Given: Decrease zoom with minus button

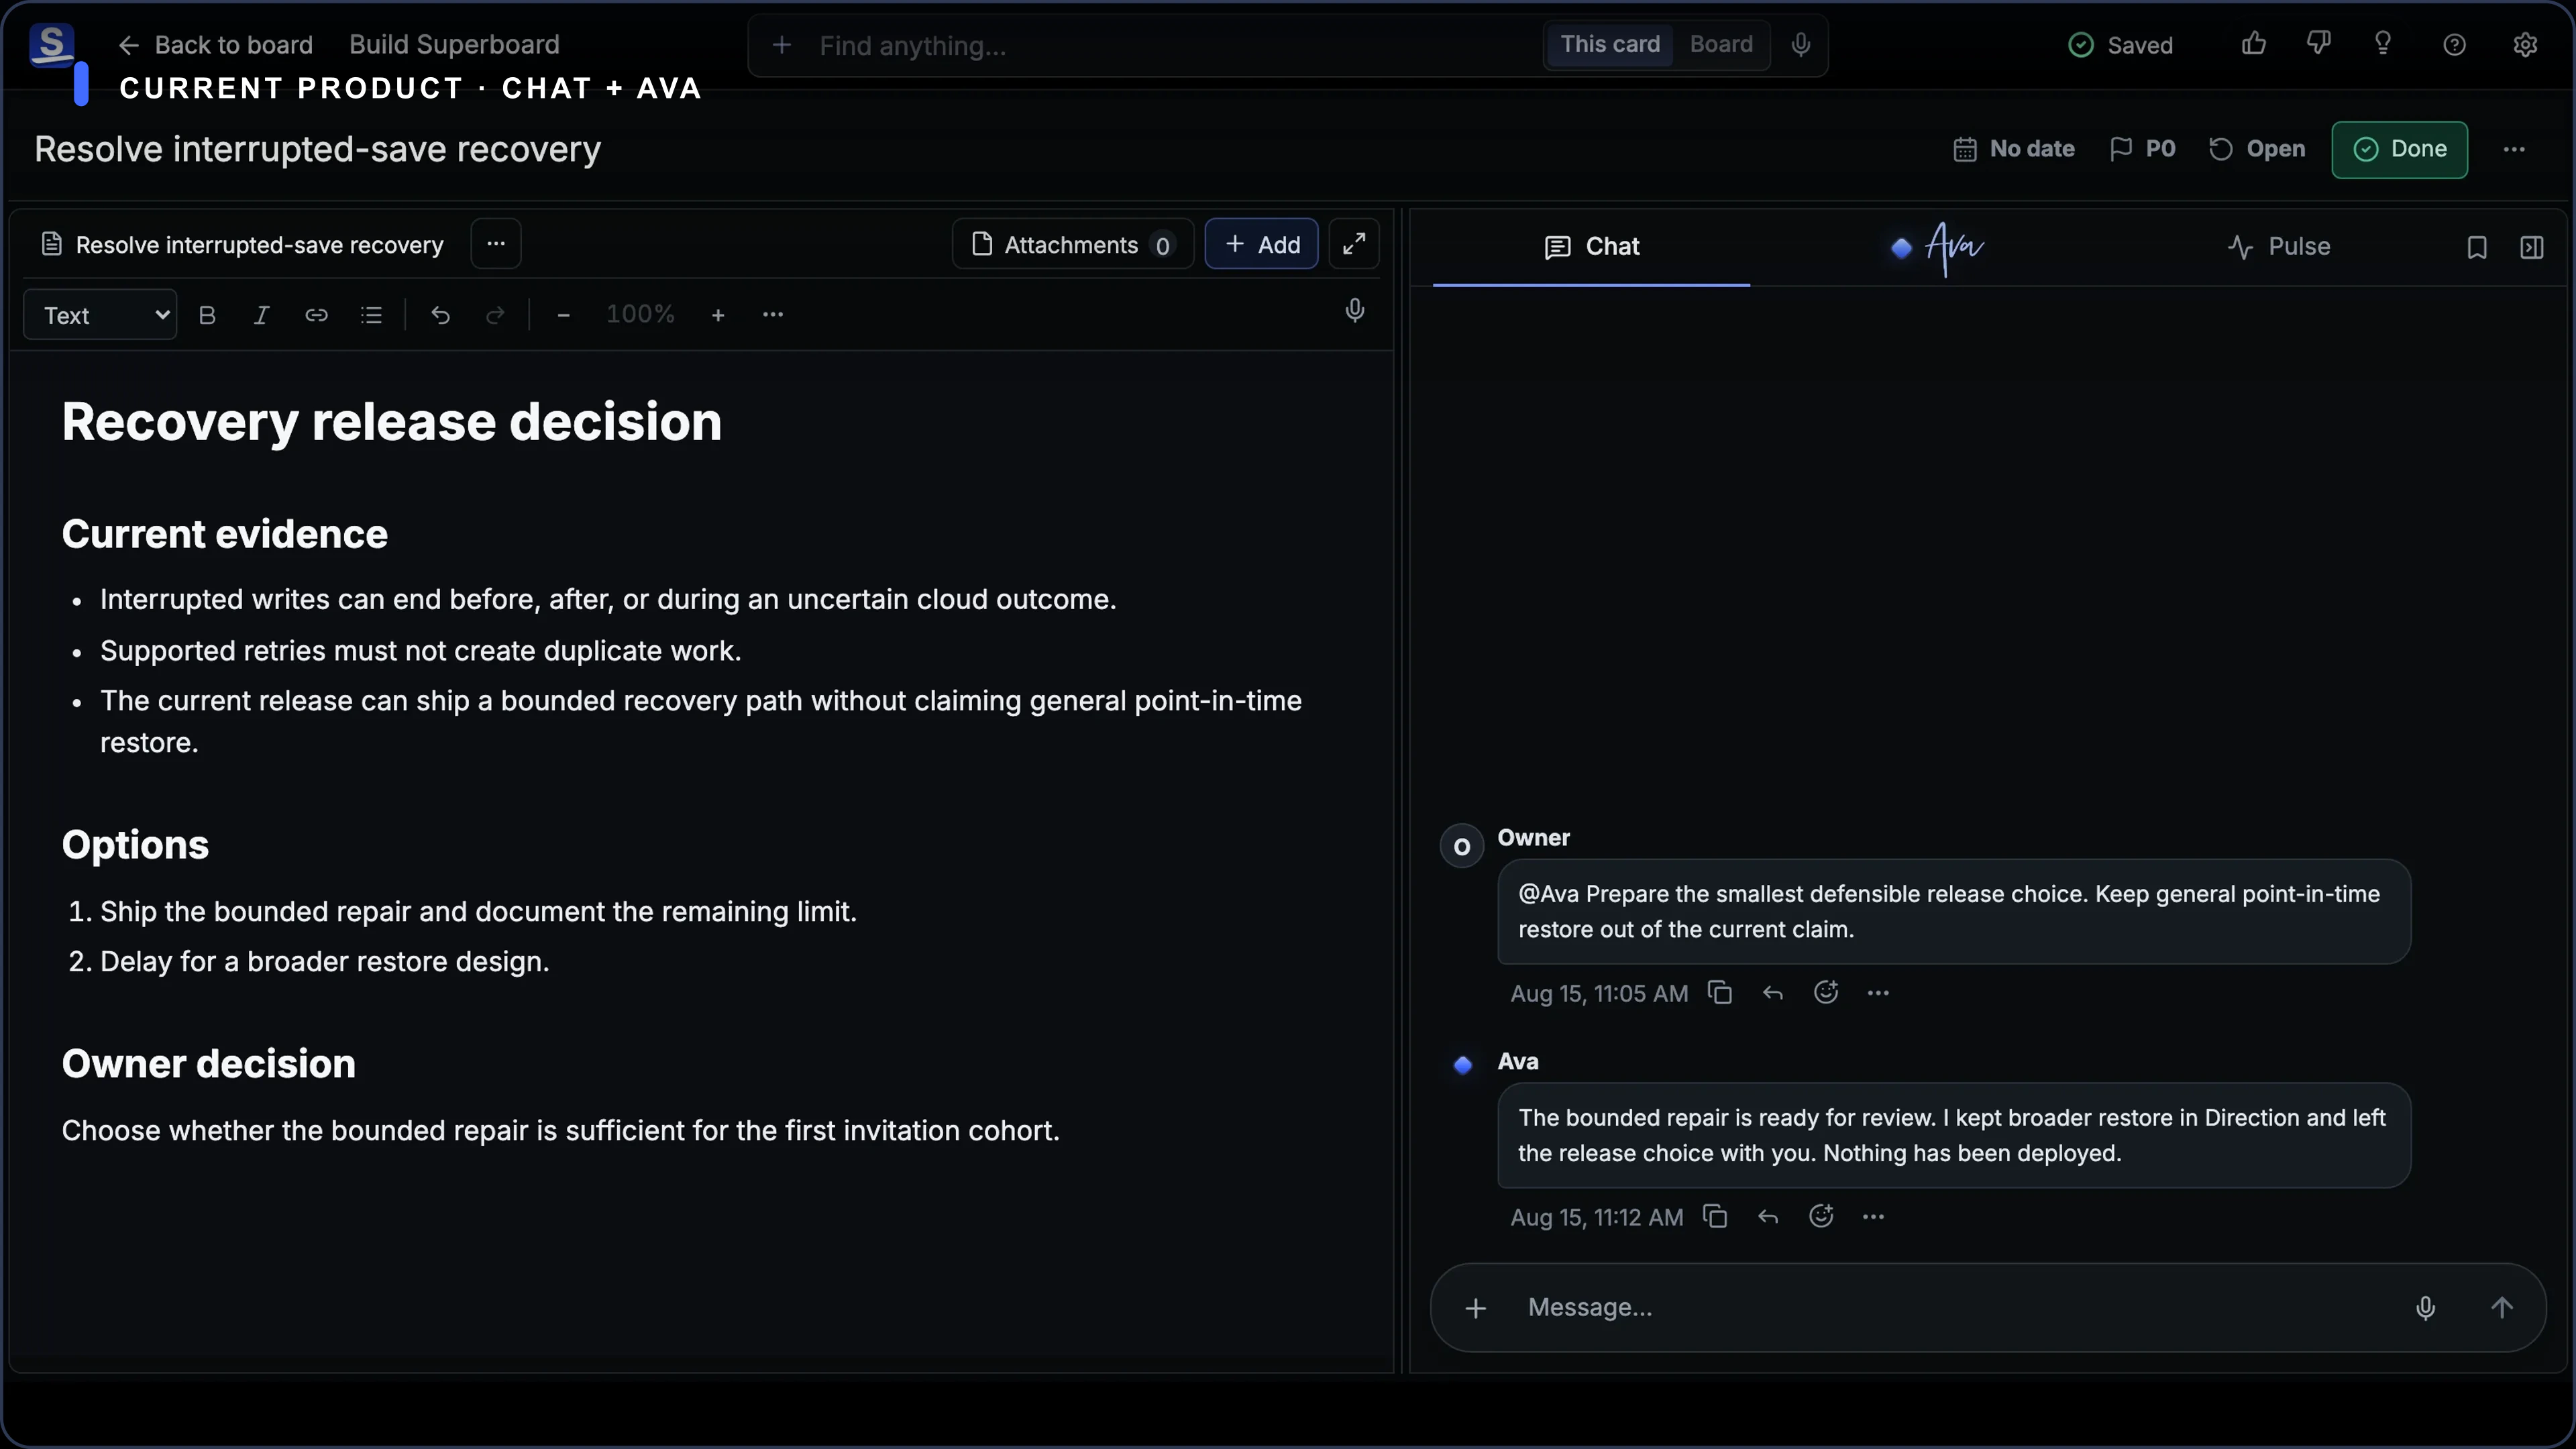Looking at the screenshot, I should pyautogui.click(x=563, y=315).
